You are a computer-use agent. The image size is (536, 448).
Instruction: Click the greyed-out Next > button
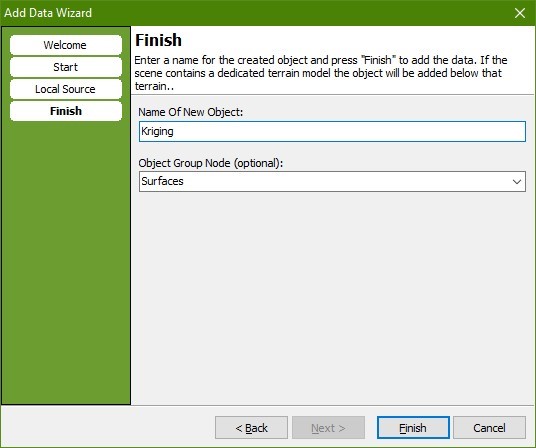point(328,427)
